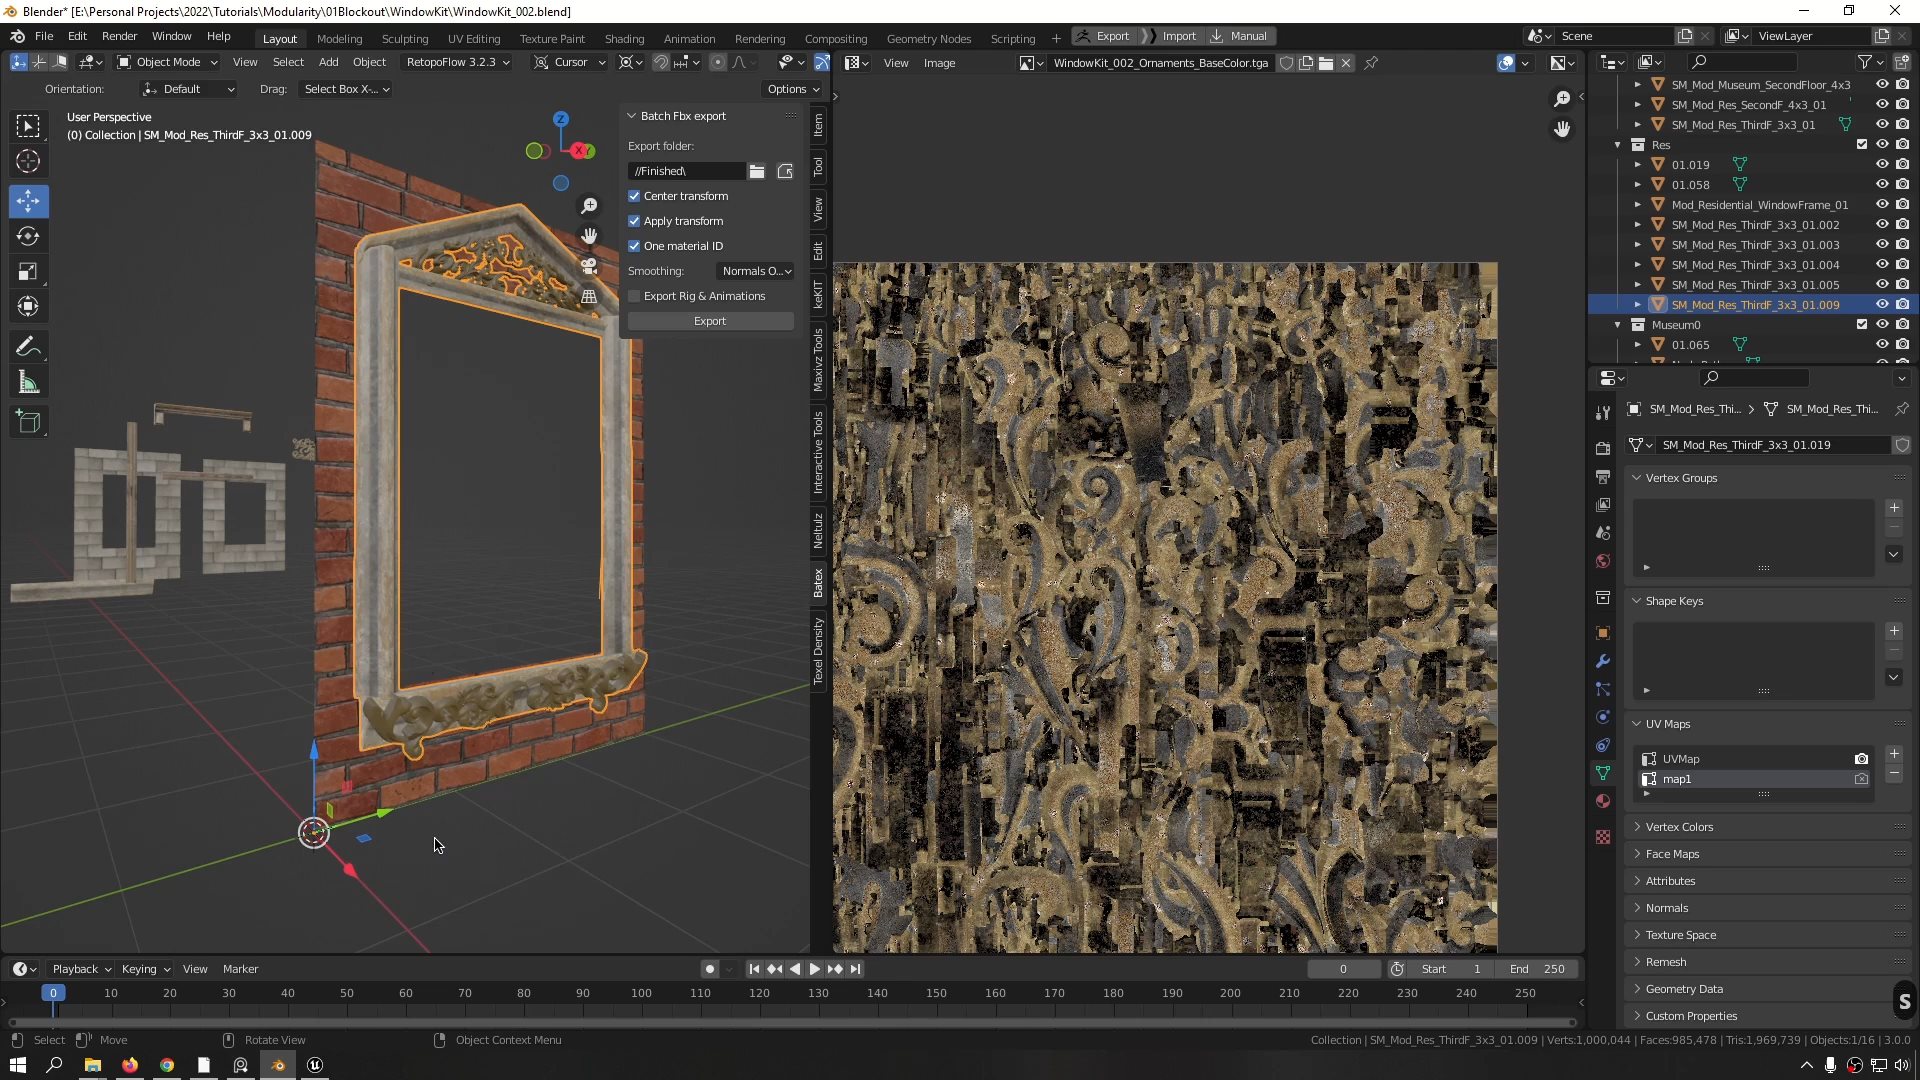Open the Material properties tab icon
Viewport: 1920px width, 1080px height.
[x=1603, y=801]
